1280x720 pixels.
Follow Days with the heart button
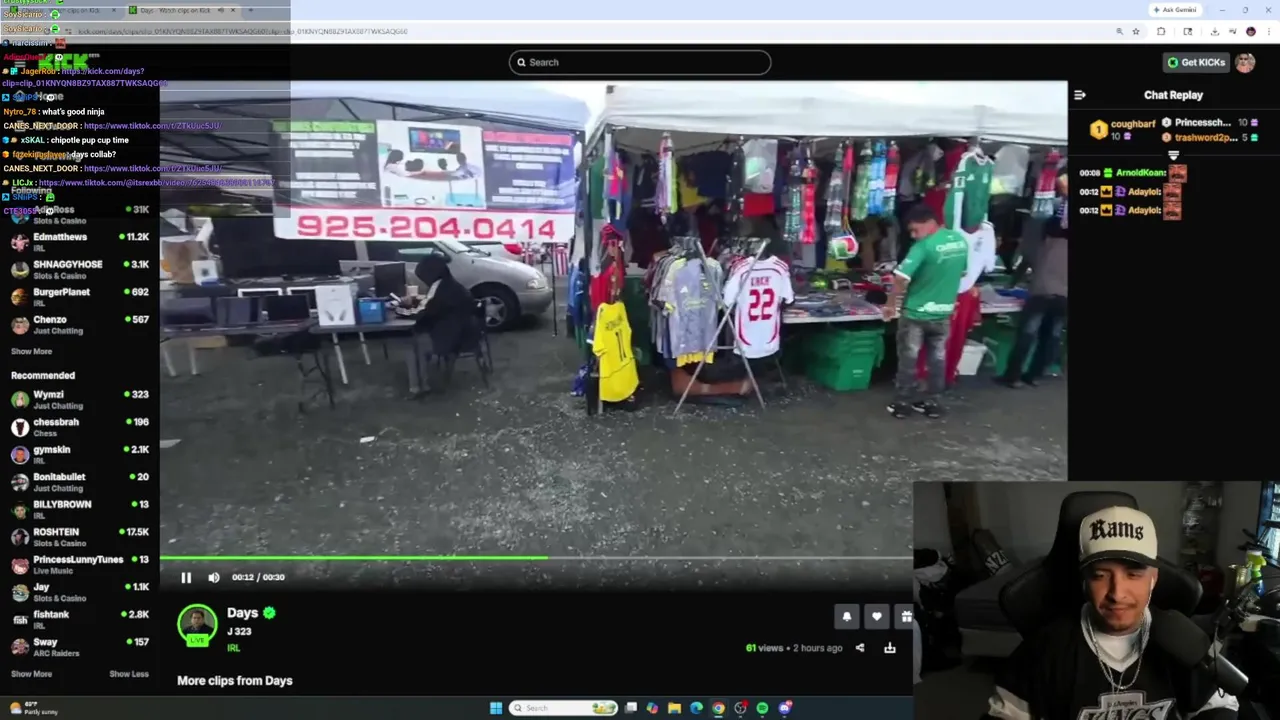tap(877, 617)
